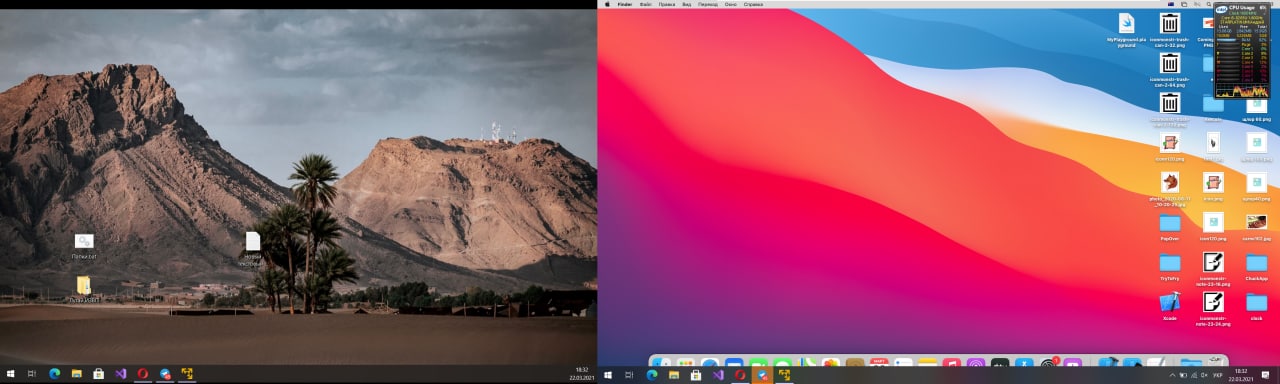The image size is (1280, 384).
Task: Select iconmonstr-note-23-16.png file
Action: click(x=1213, y=268)
